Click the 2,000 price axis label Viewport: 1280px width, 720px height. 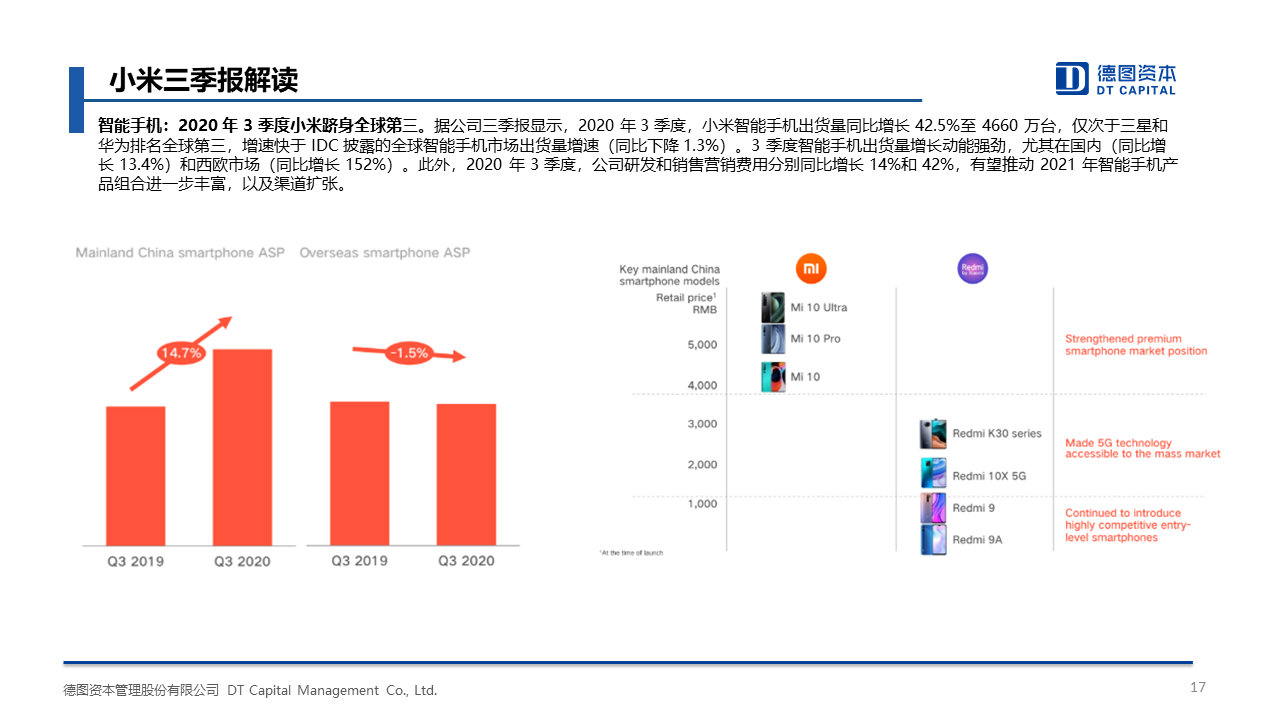point(702,464)
